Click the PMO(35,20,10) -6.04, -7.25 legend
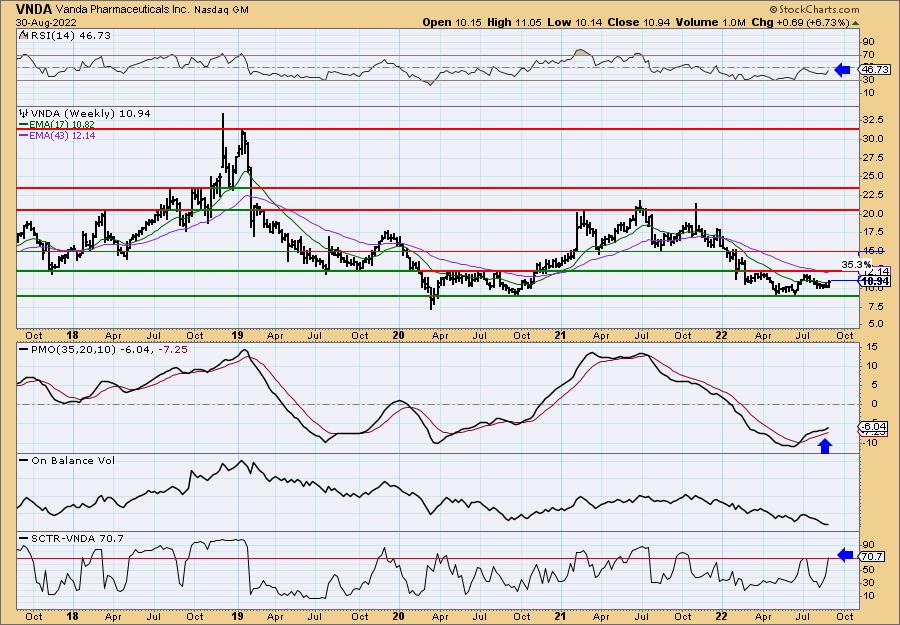The width and height of the screenshot is (900, 625). [x=109, y=350]
